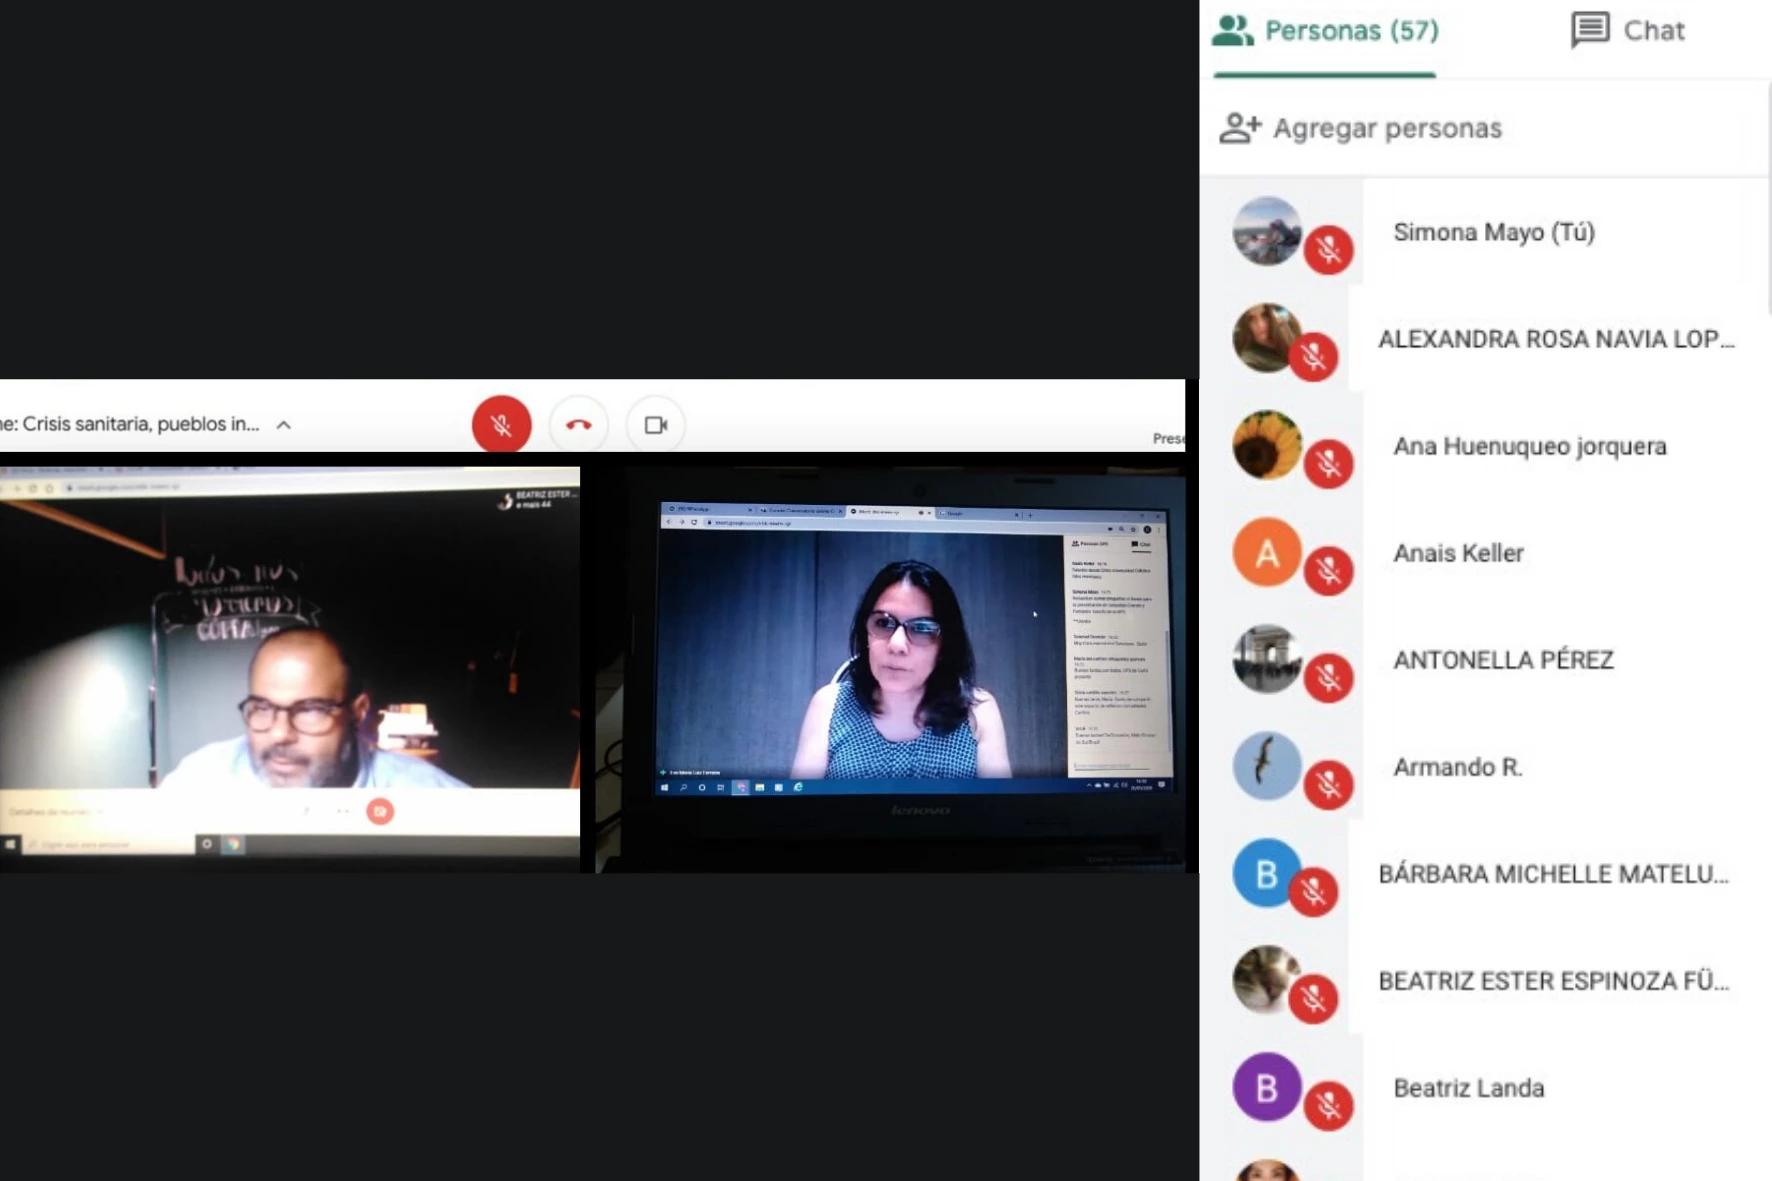Click Beatriz Landa's purple B avatar
The height and width of the screenshot is (1181, 1772).
click(1266, 1087)
